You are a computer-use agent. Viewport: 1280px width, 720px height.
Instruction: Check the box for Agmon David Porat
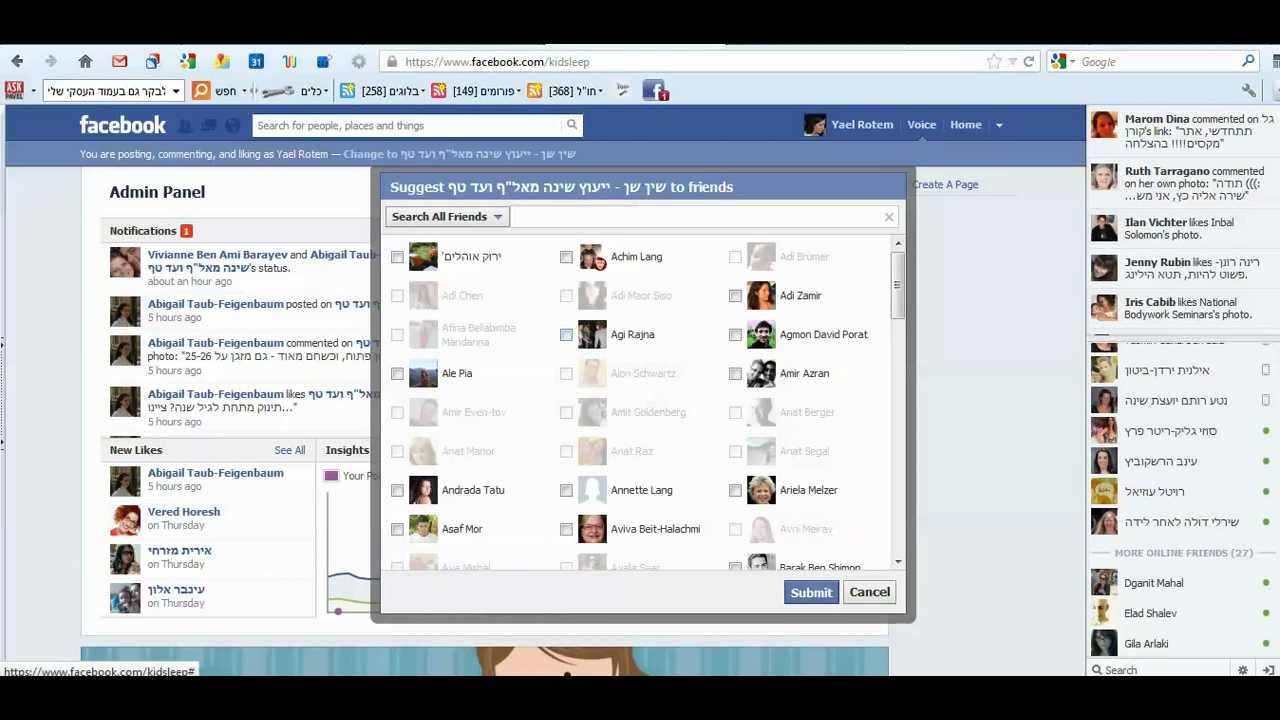click(x=735, y=335)
